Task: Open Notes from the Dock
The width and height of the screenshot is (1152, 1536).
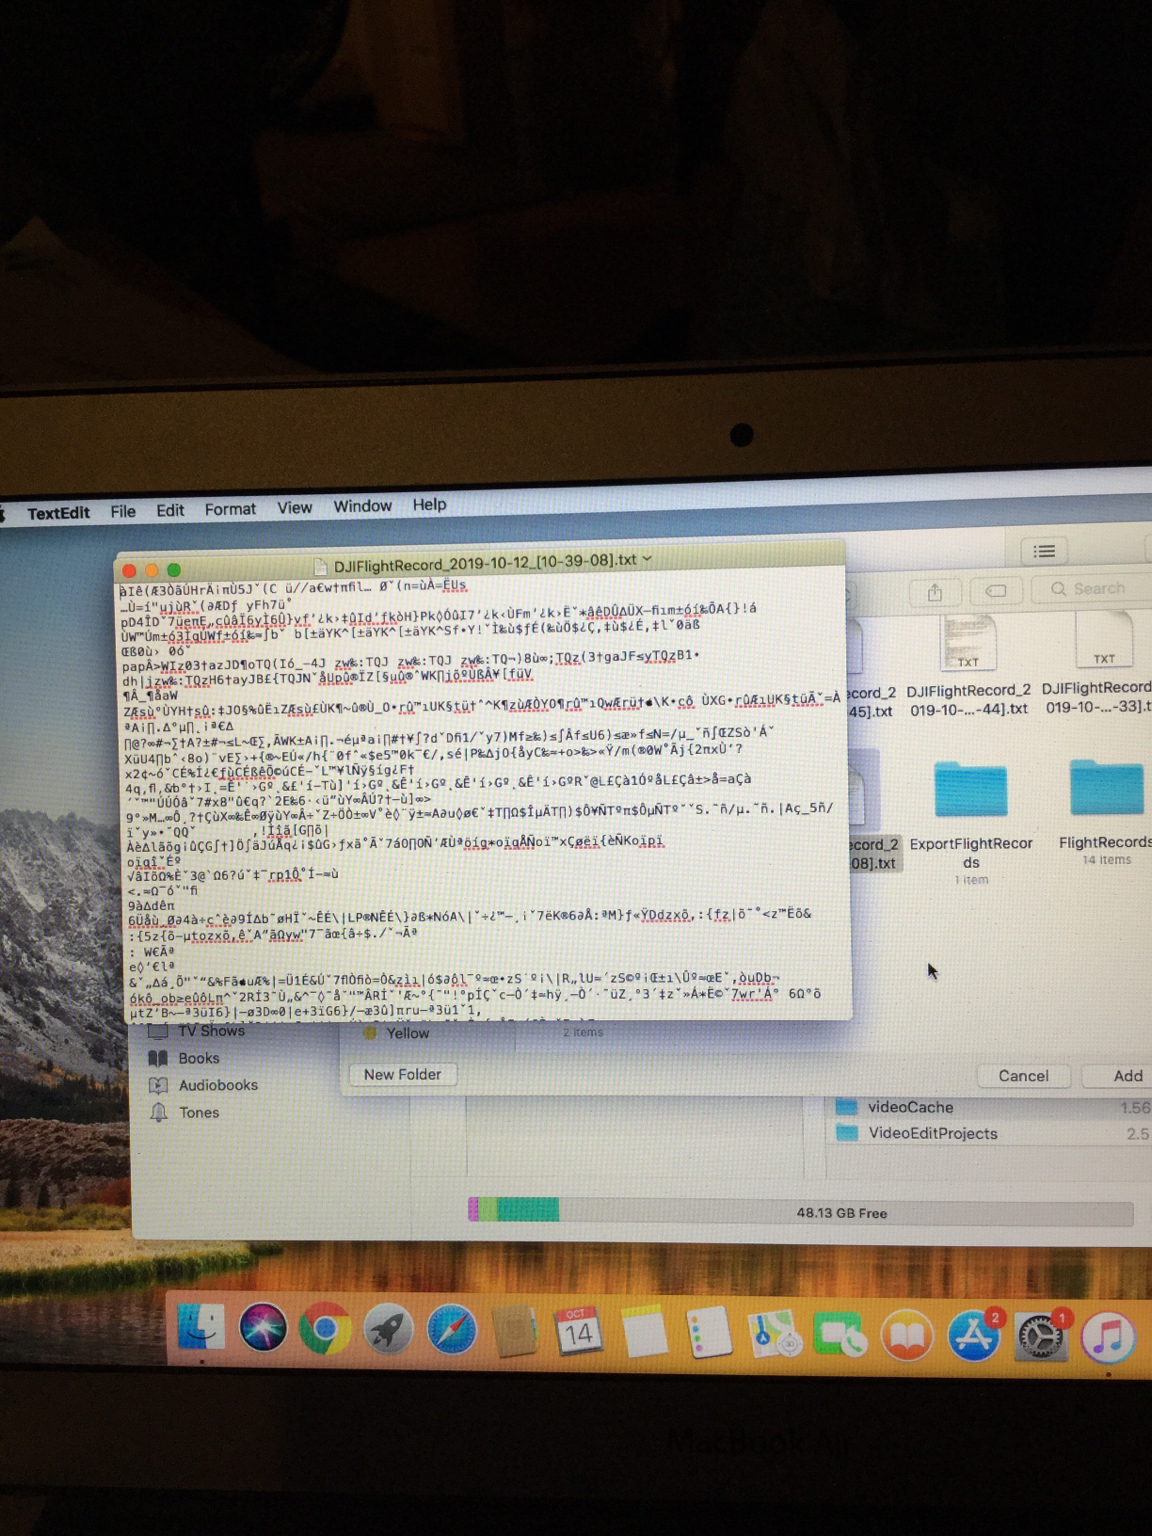Action: (643, 1332)
